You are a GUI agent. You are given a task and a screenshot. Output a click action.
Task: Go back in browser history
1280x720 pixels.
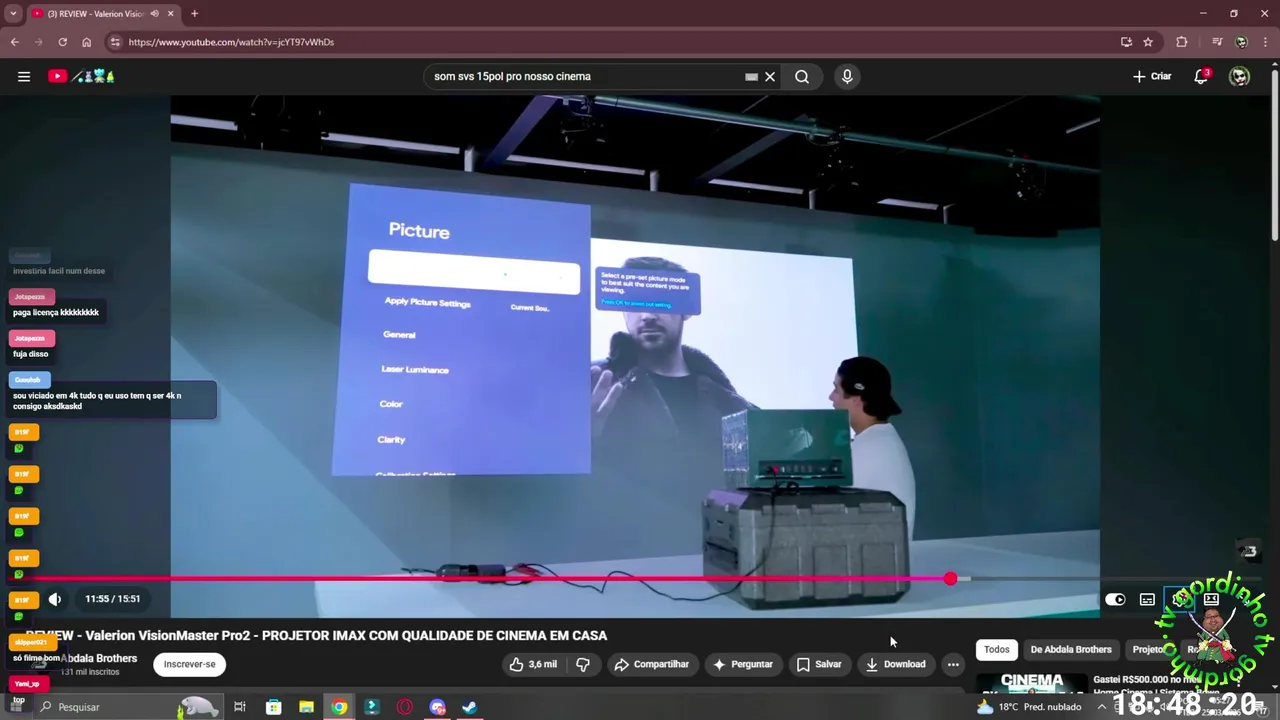click(14, 42)
